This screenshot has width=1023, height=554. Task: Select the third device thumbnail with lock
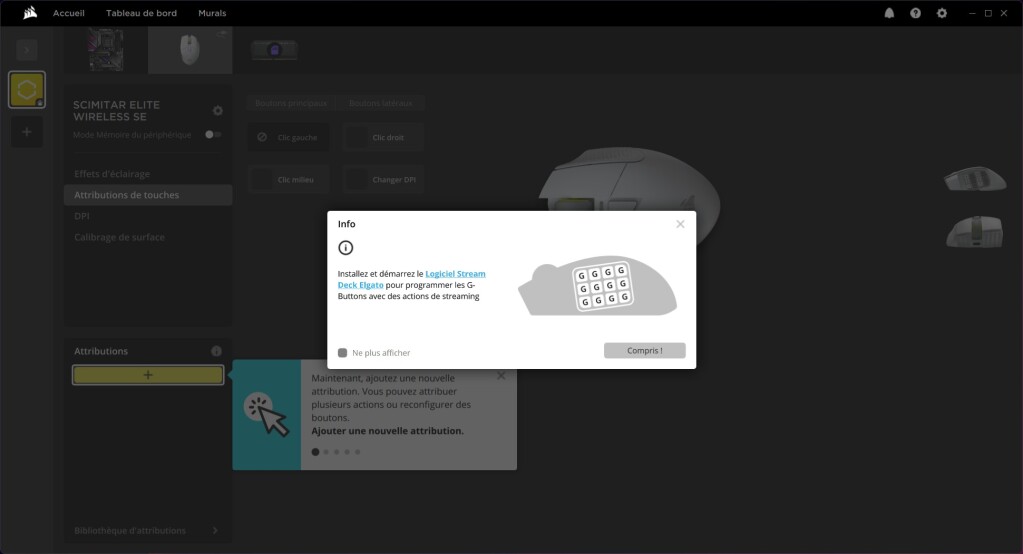pyautogui.click(x=275, y=50)
